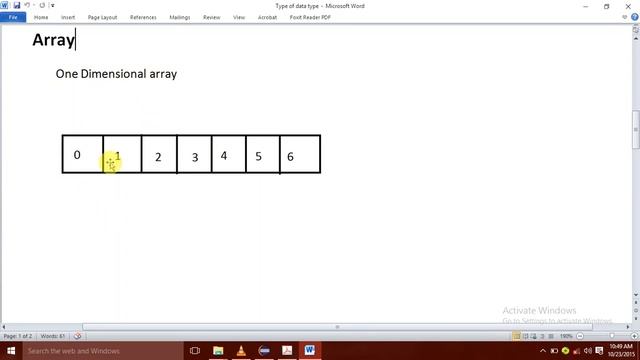Image resolution: width=640 pixels, height=360 pixels.
Task: Select array cell labeled 2
Action: pos(159,154)
